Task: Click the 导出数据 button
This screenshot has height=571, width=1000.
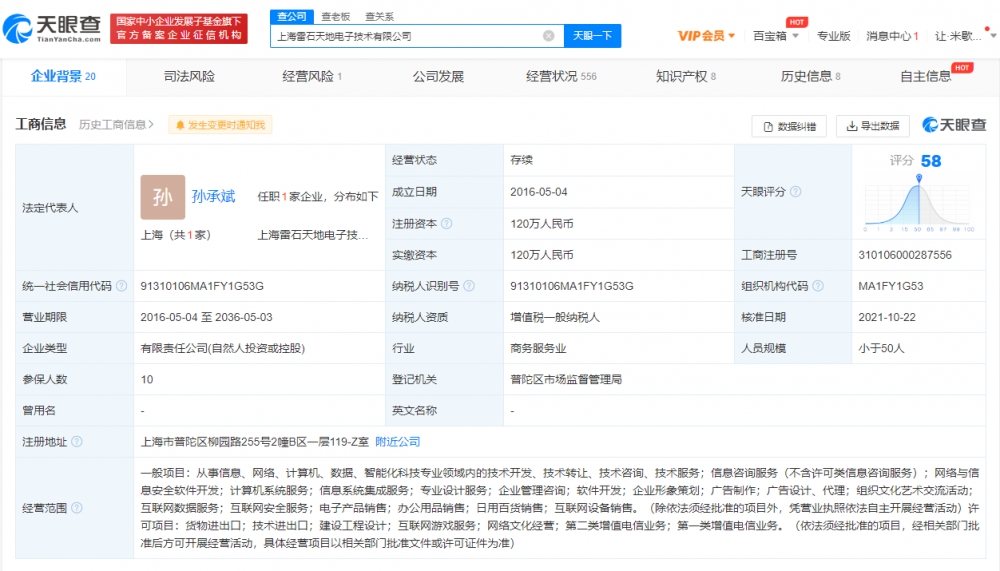Action: 872,126
